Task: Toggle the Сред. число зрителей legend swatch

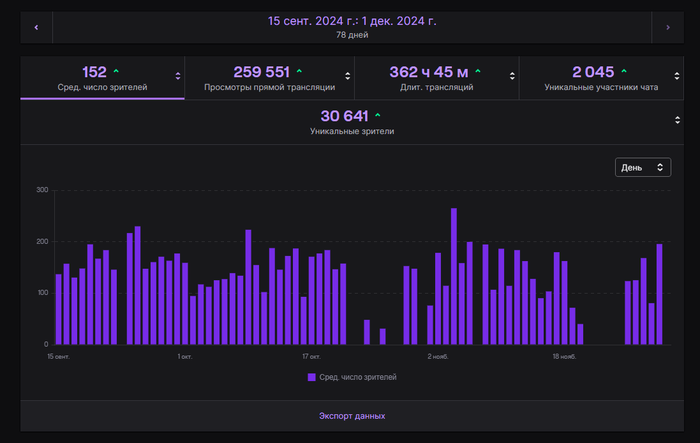Action: point(312,377)
